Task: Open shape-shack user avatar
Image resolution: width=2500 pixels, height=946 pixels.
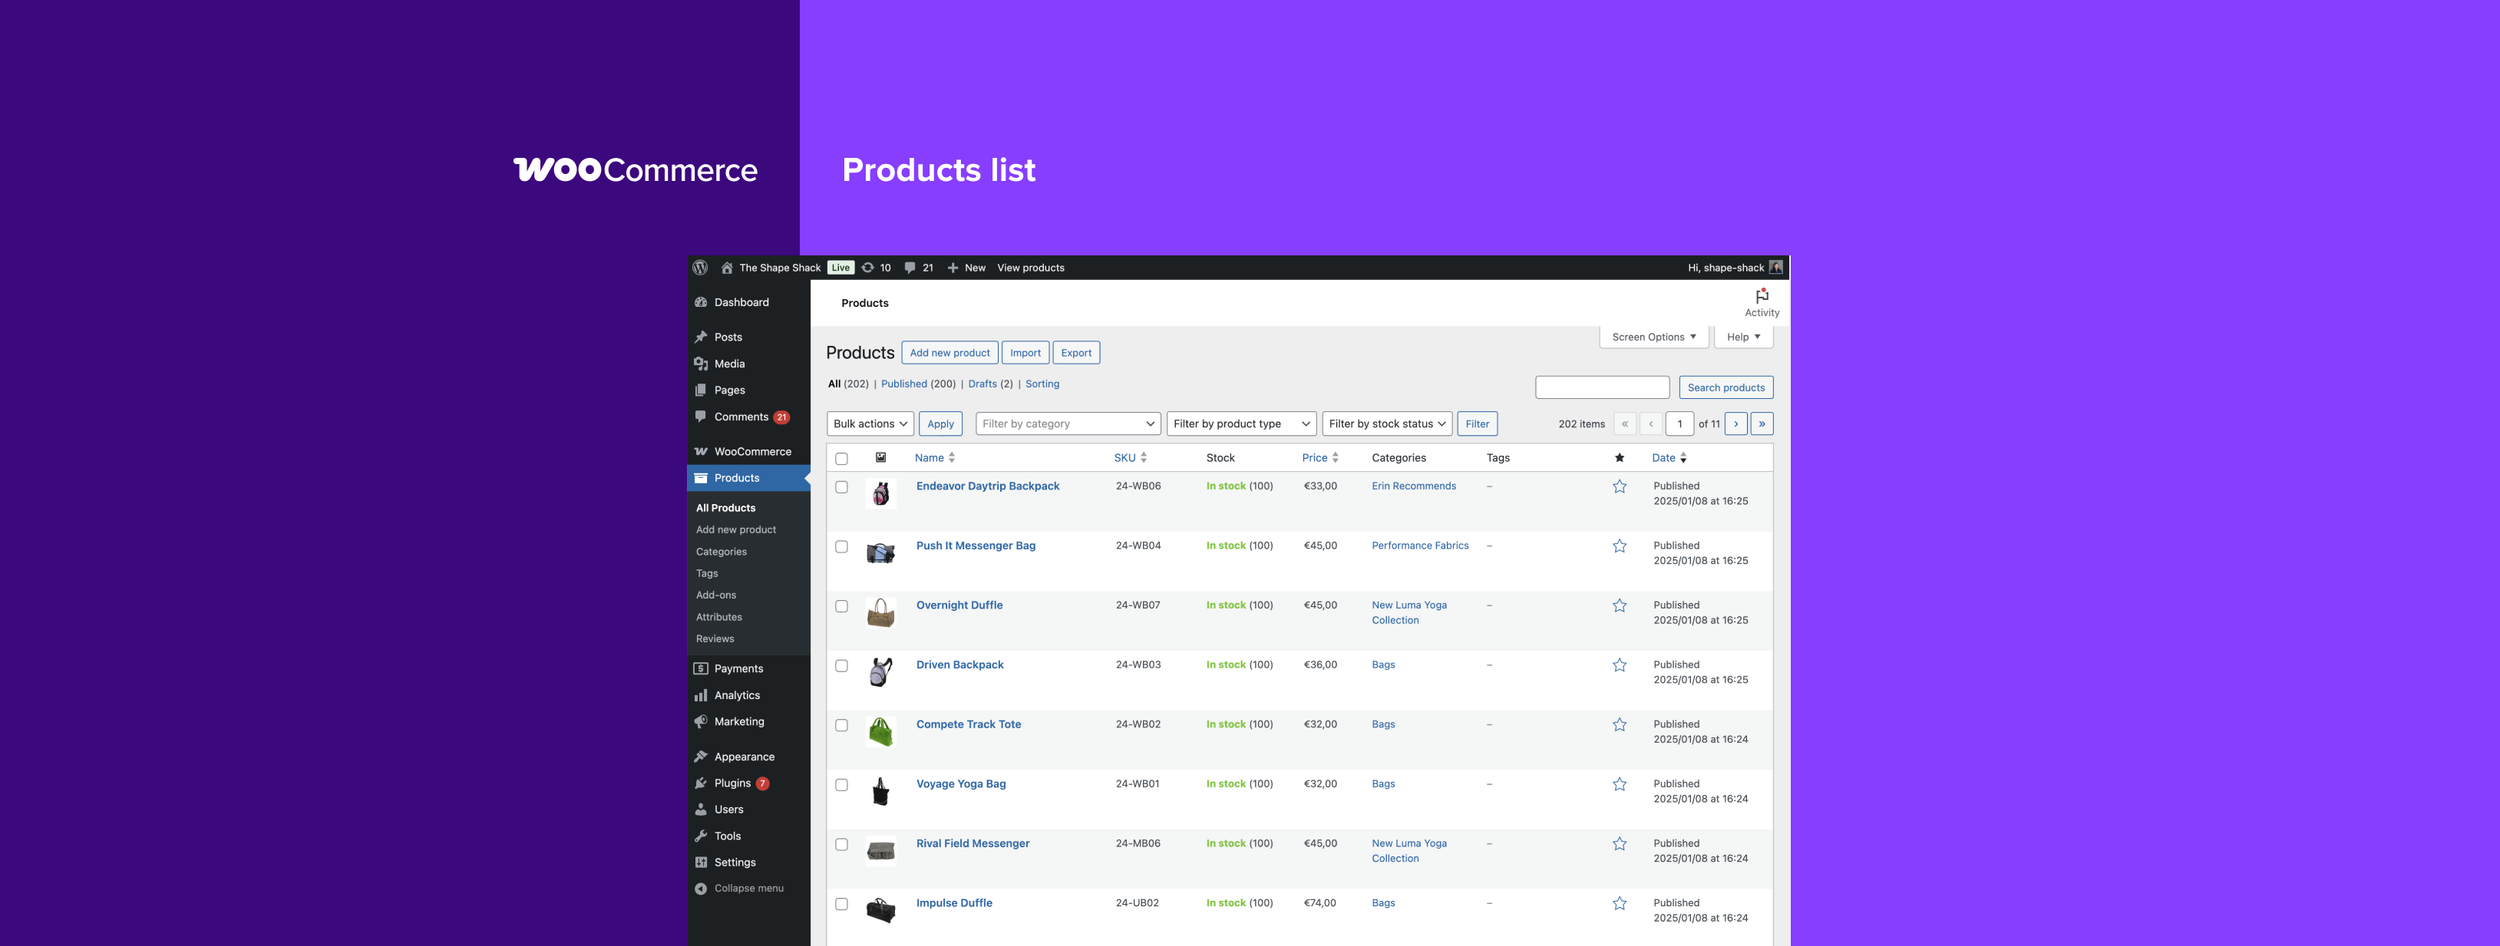Action: pyautogui.click(x=1776, y=267)
